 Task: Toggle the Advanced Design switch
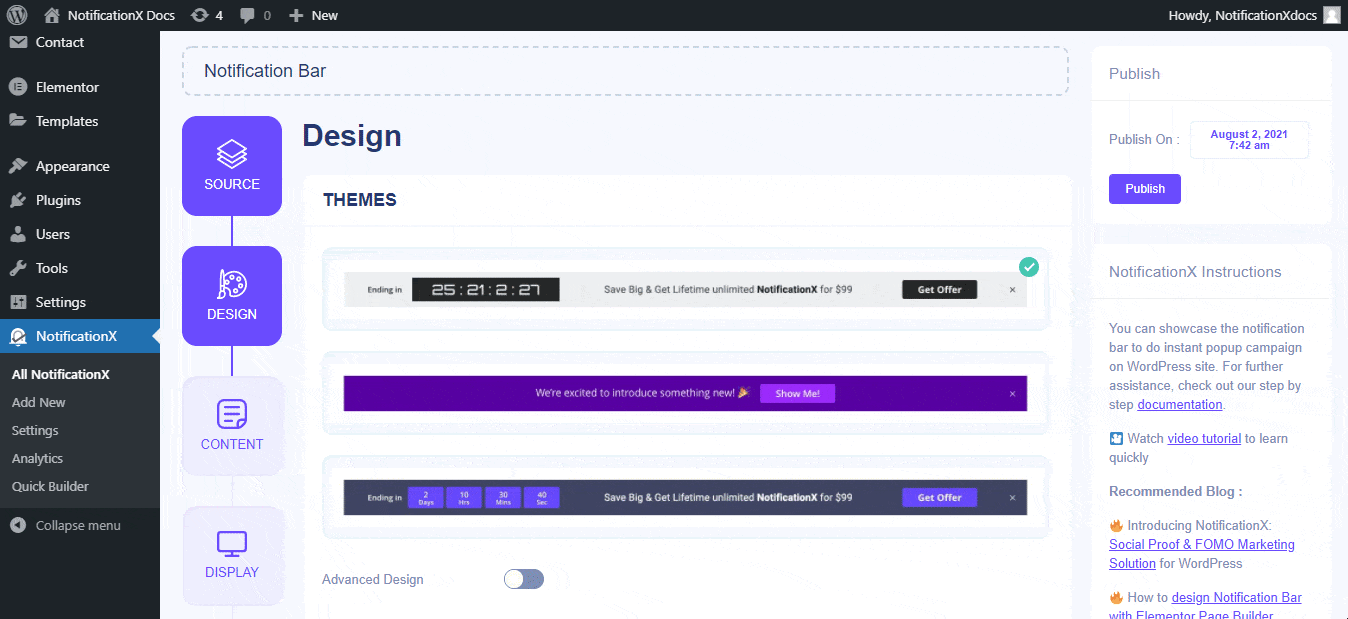pyautogui.click(x=524, y=579)
